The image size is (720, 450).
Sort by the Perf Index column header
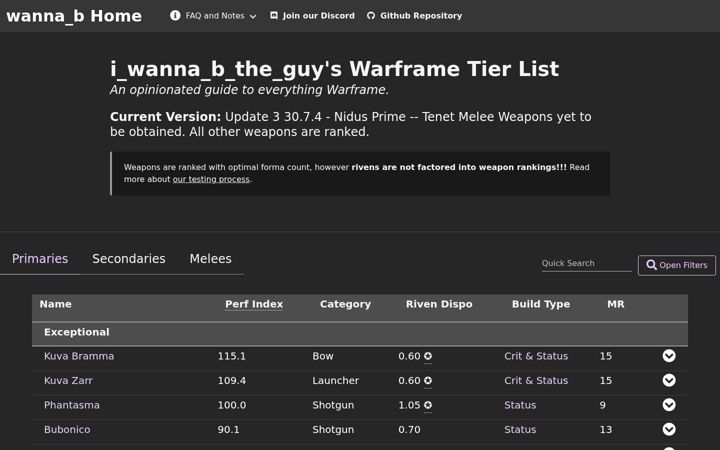pos(254,304)
